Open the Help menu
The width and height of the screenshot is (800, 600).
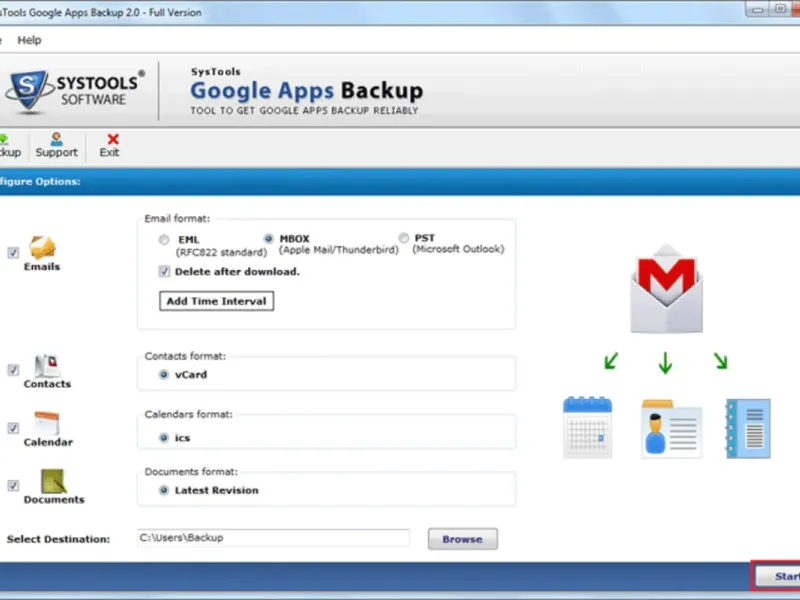(29, 40)
